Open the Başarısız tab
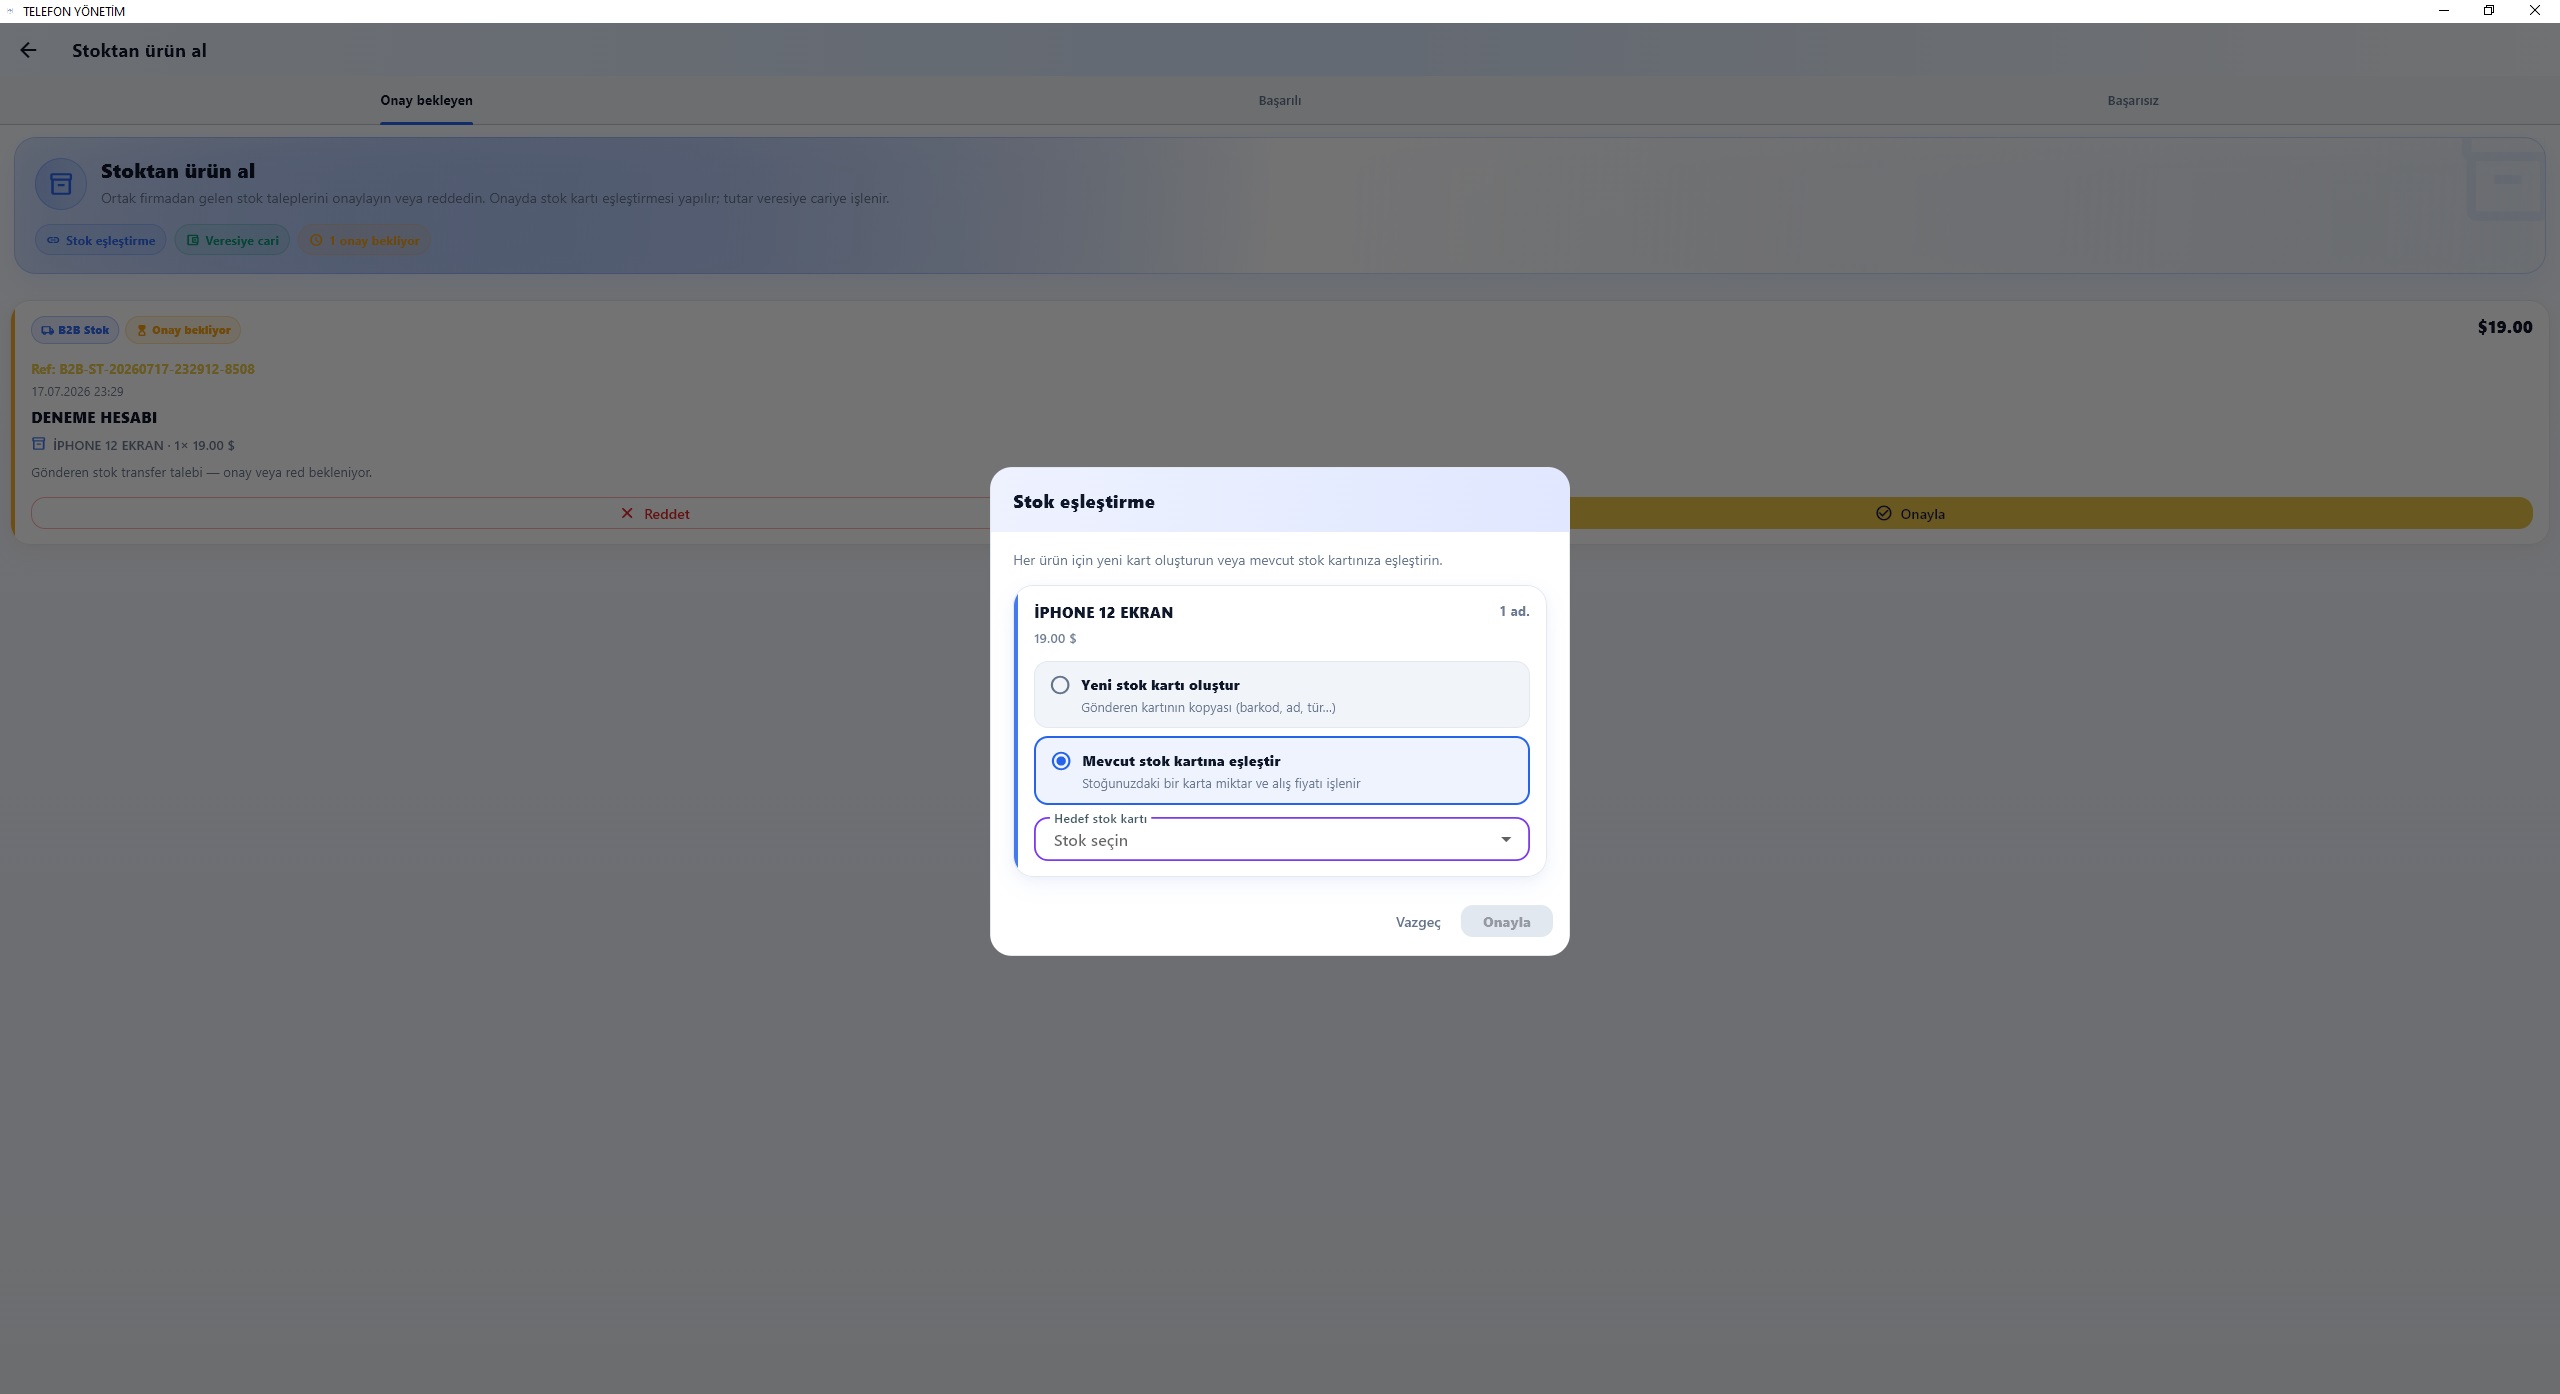2560x1394 pixels. [x=2132, y=100]
